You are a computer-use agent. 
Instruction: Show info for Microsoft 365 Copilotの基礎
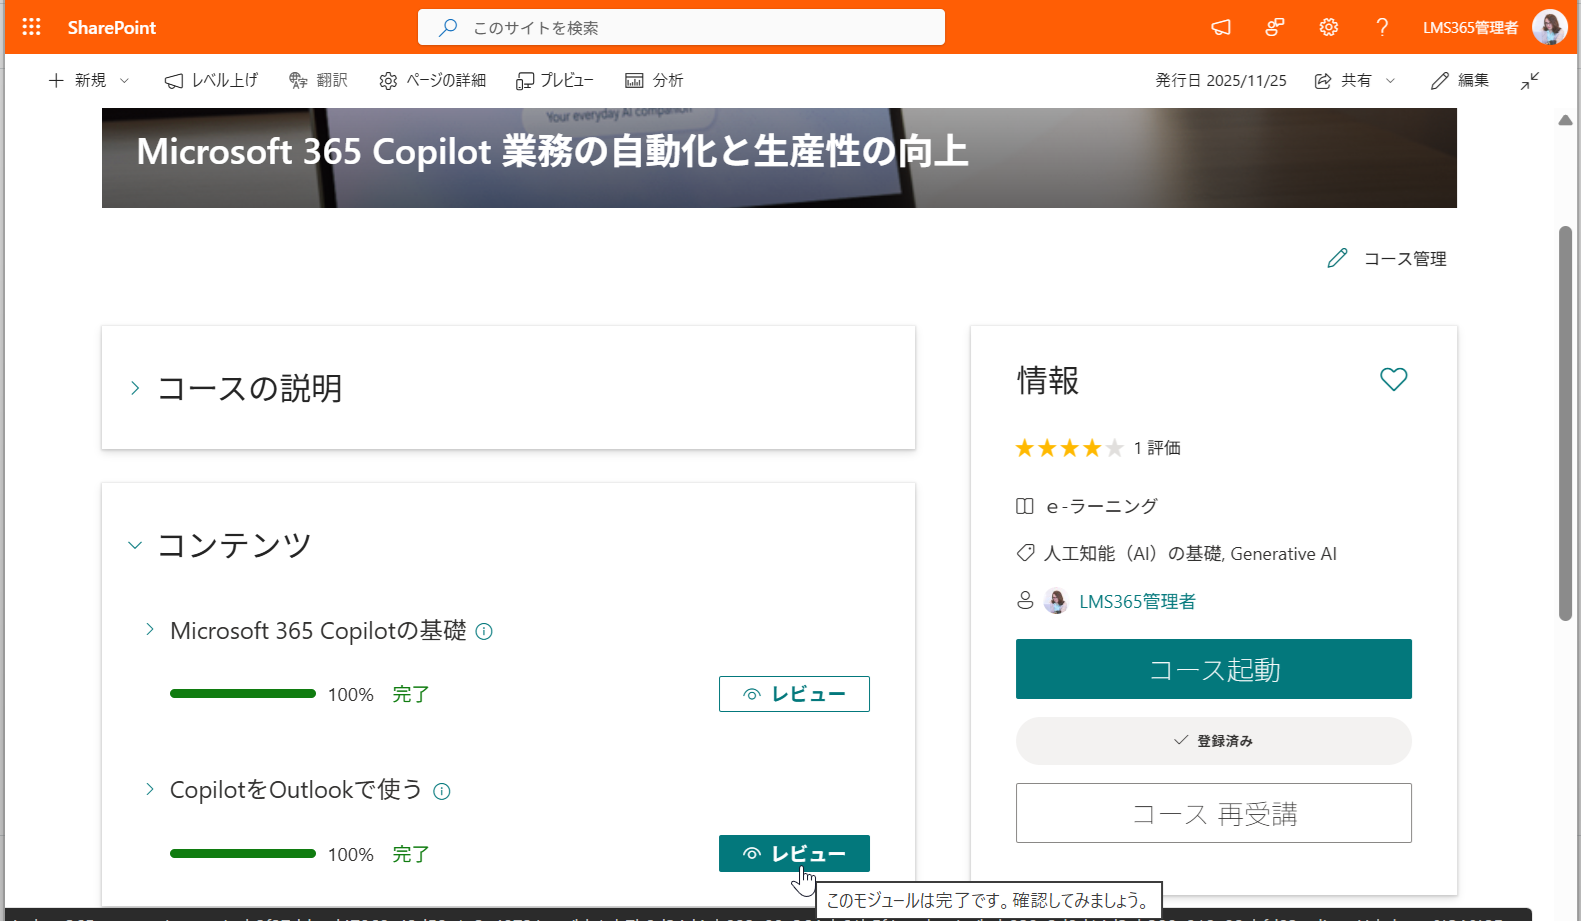pyautogui.click(x=484, y=632)
